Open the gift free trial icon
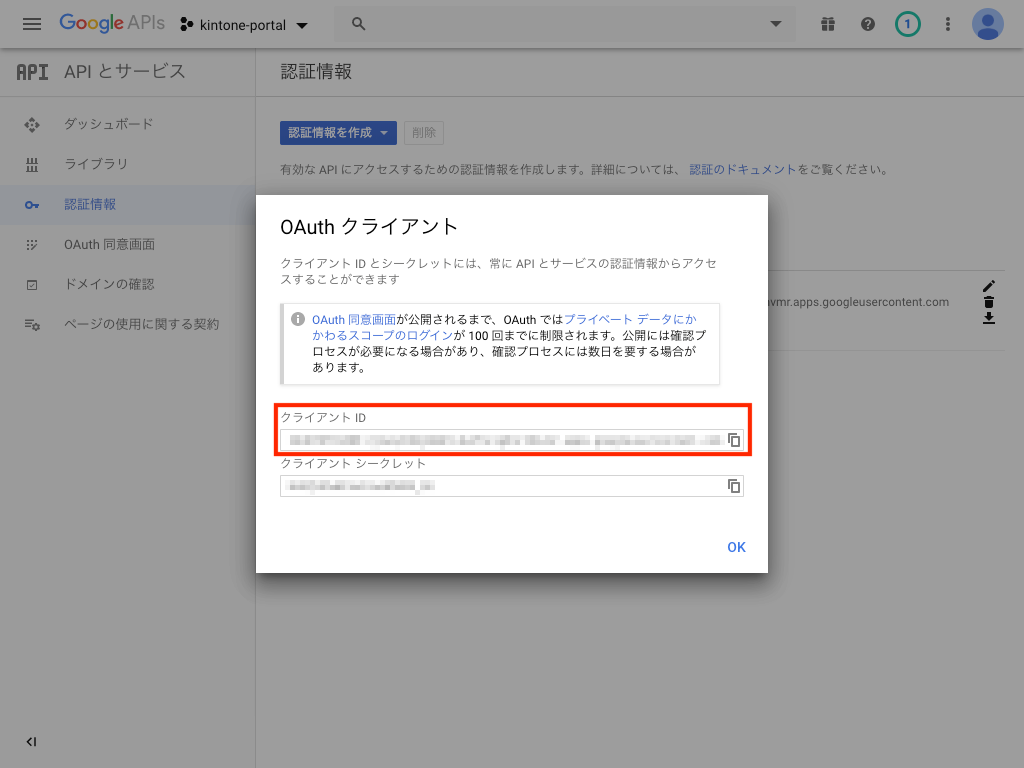Viewport: 1024px width, 768px height. [x=827, y=24]
